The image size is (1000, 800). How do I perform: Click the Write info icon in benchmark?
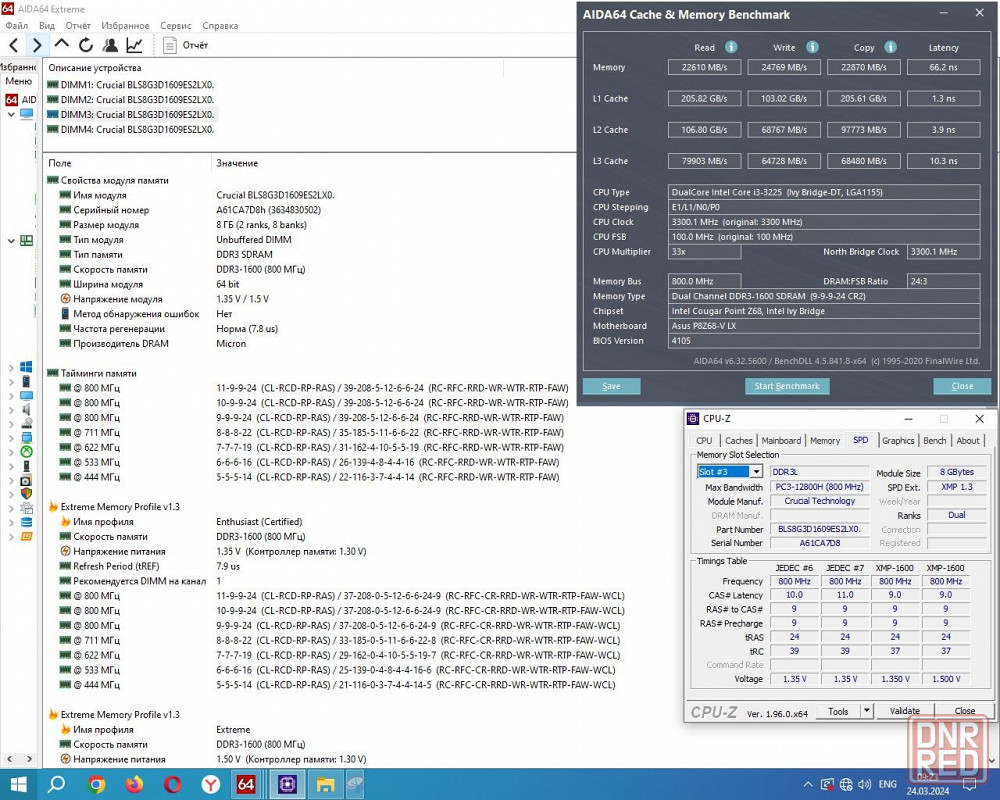click(812, 47)
